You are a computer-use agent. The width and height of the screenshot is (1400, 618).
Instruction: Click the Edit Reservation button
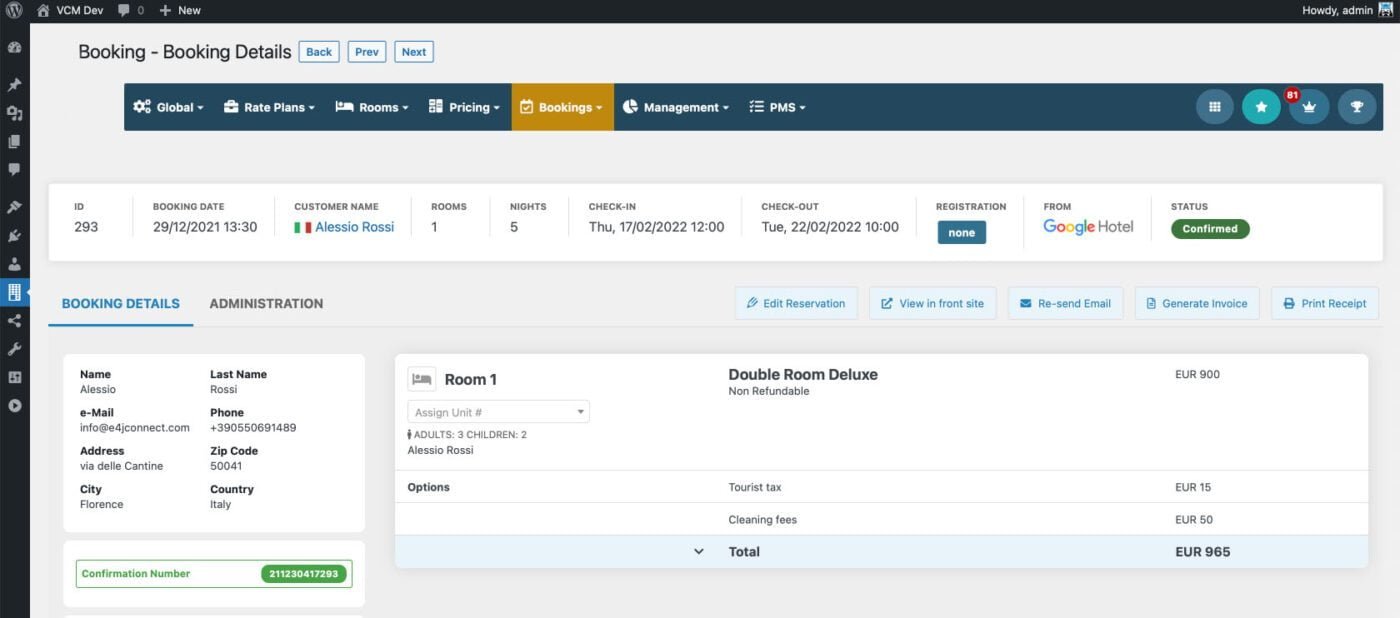point(796,304)
